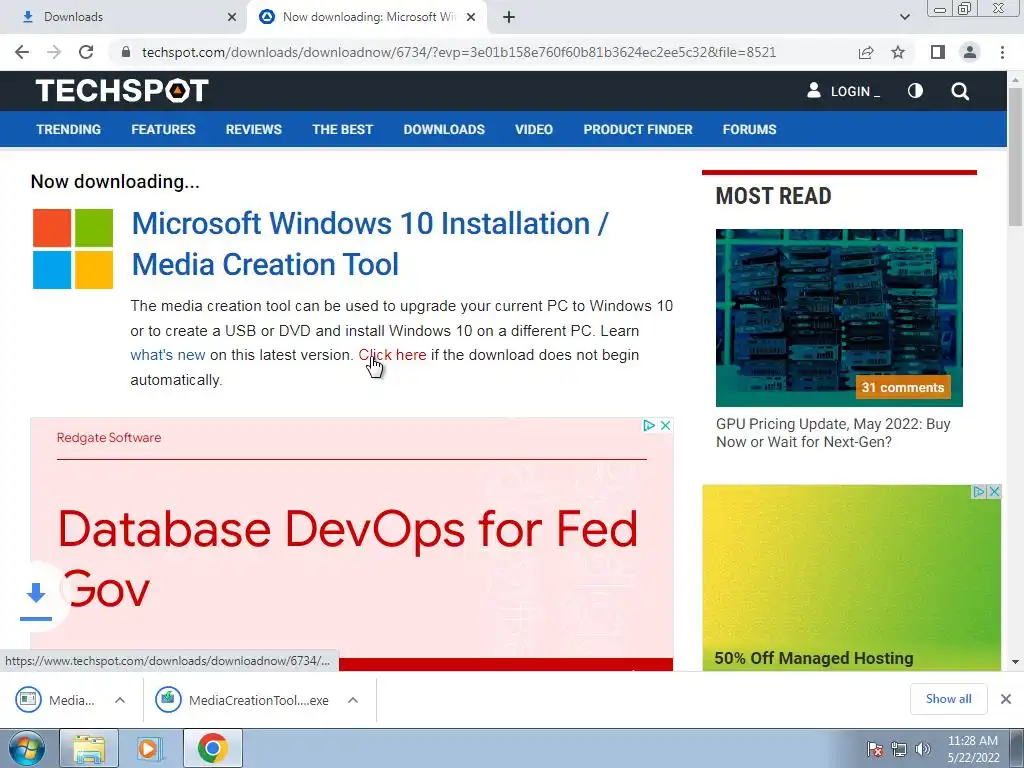1024x768 pixels.
Task: Click the TechSpot logo
Action: (122, 90)
